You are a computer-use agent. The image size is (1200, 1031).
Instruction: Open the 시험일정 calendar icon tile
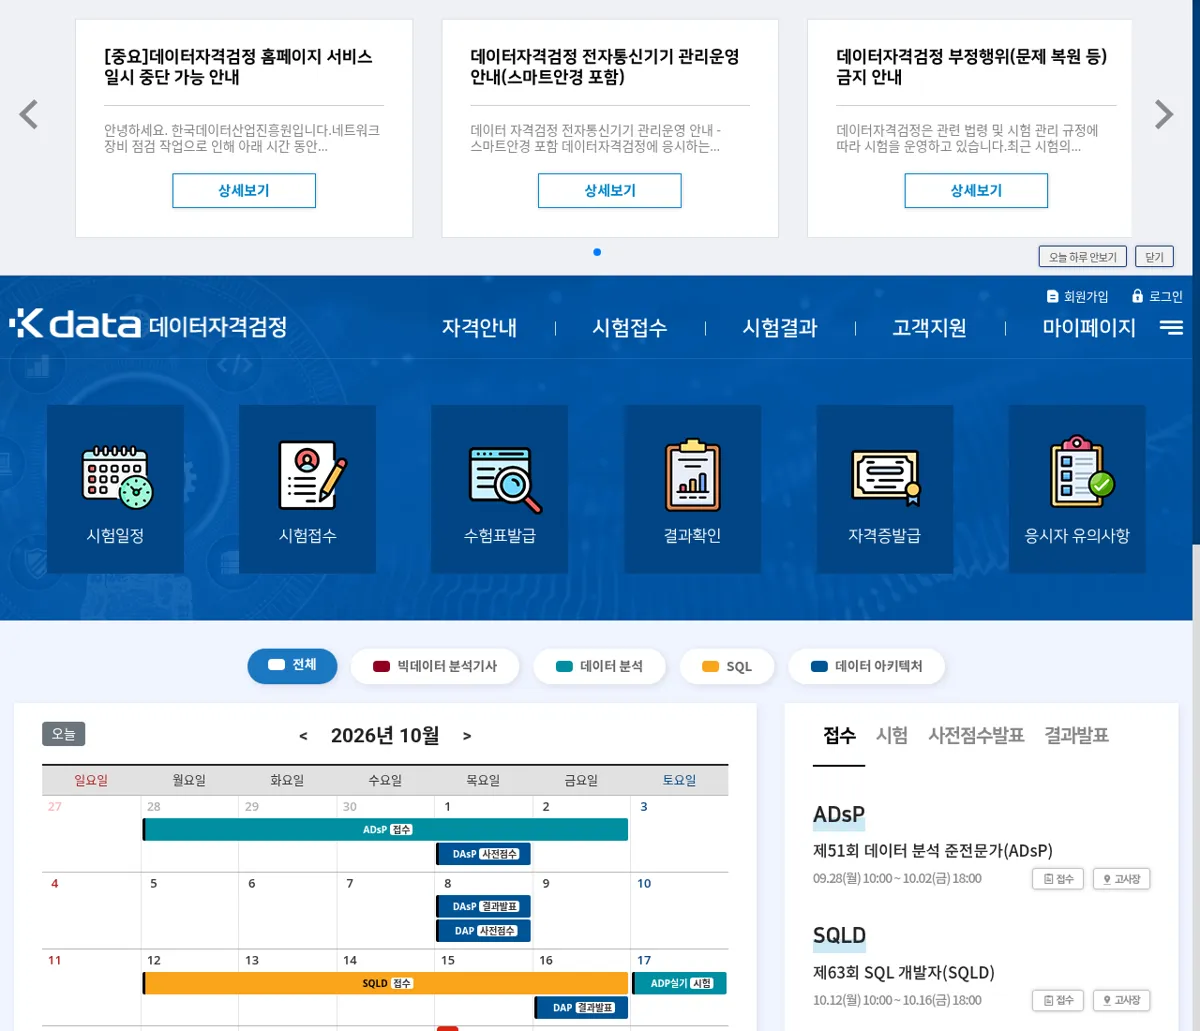[115, 489]
